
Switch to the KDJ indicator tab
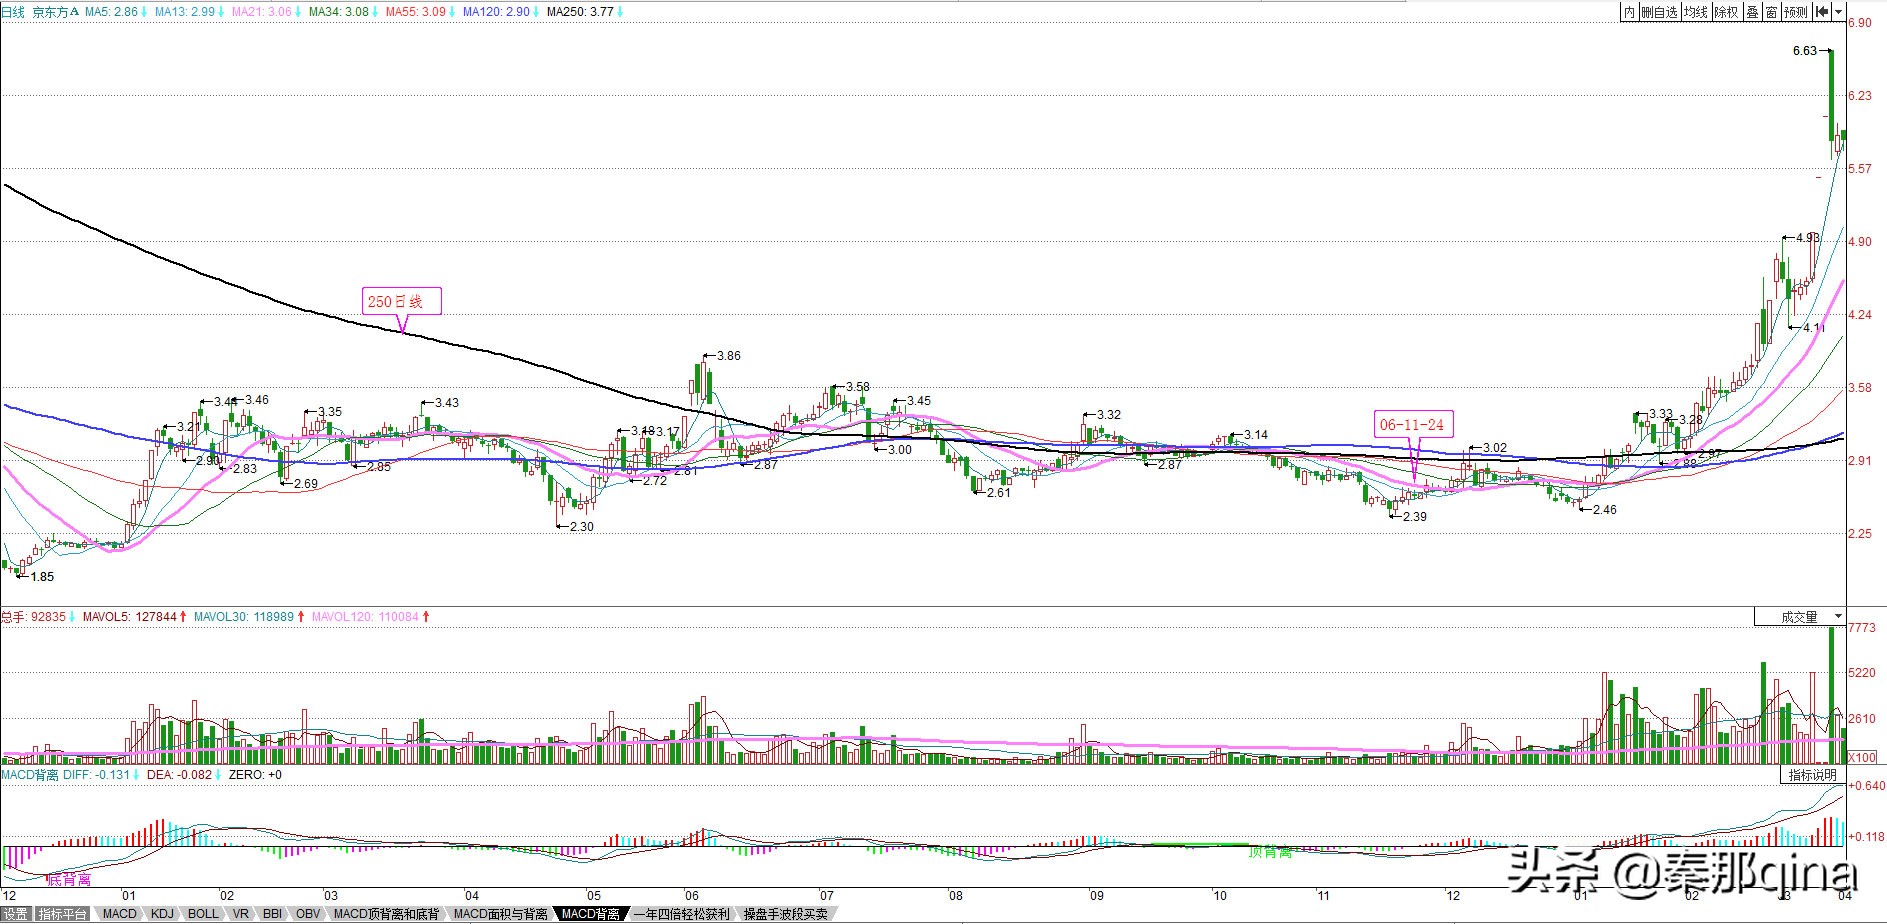click(162, 914)
